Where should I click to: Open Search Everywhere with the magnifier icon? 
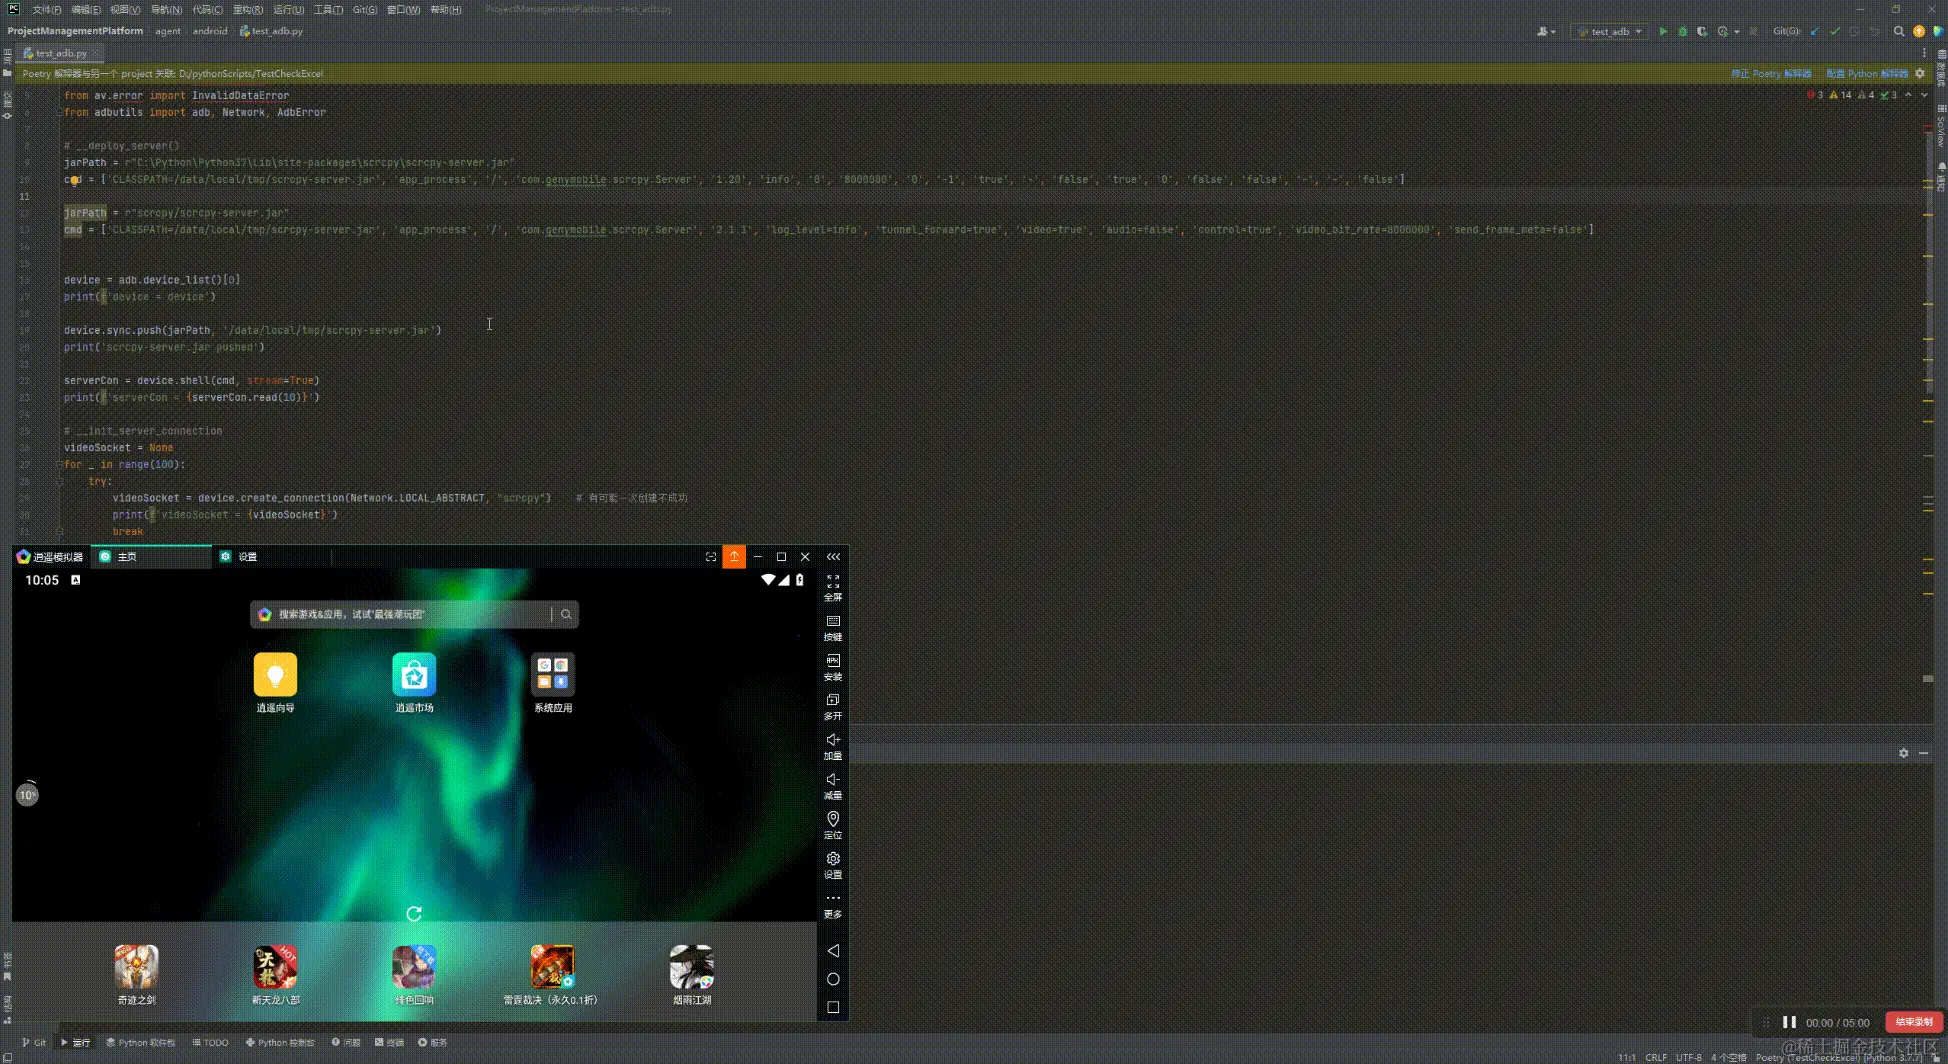click(x=1899, y=31)
